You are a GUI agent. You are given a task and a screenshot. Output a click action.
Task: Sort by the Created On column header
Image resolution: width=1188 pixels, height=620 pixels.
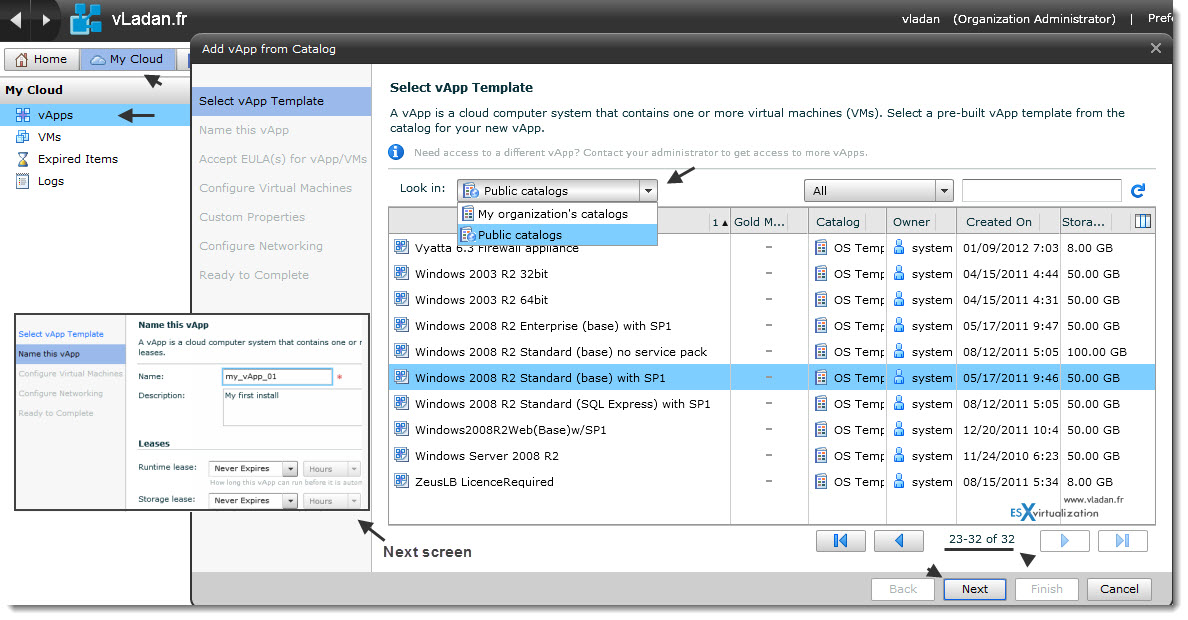pos(999,222)
